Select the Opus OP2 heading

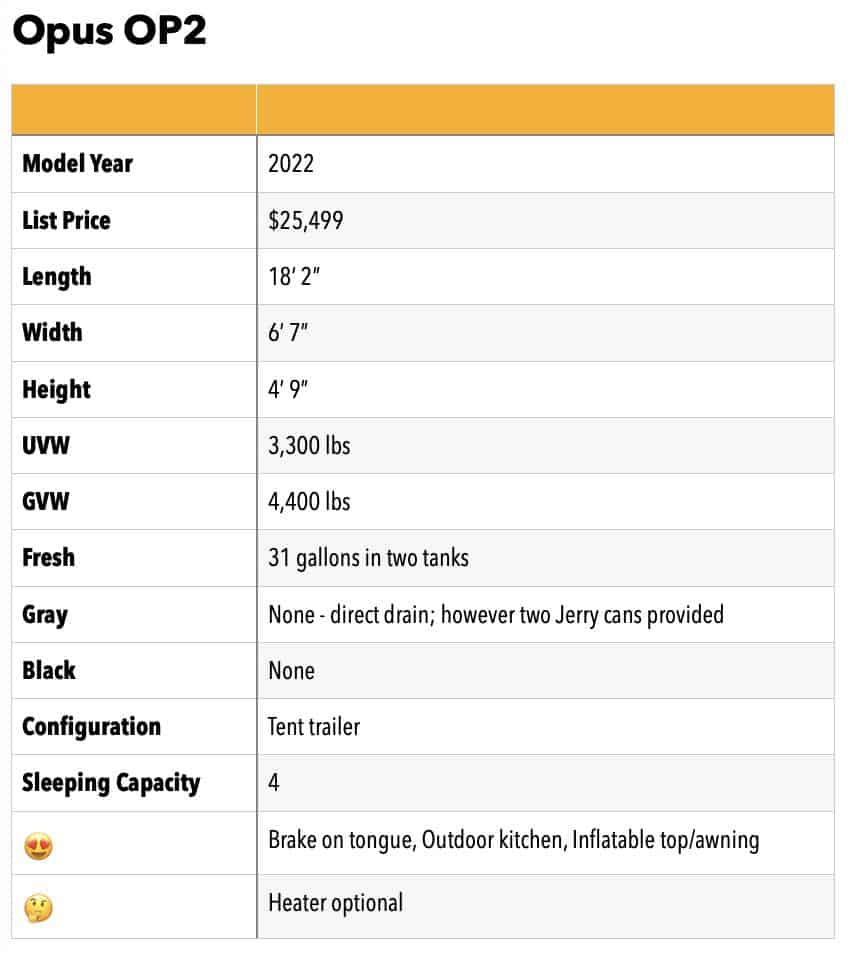pos(110,31)
